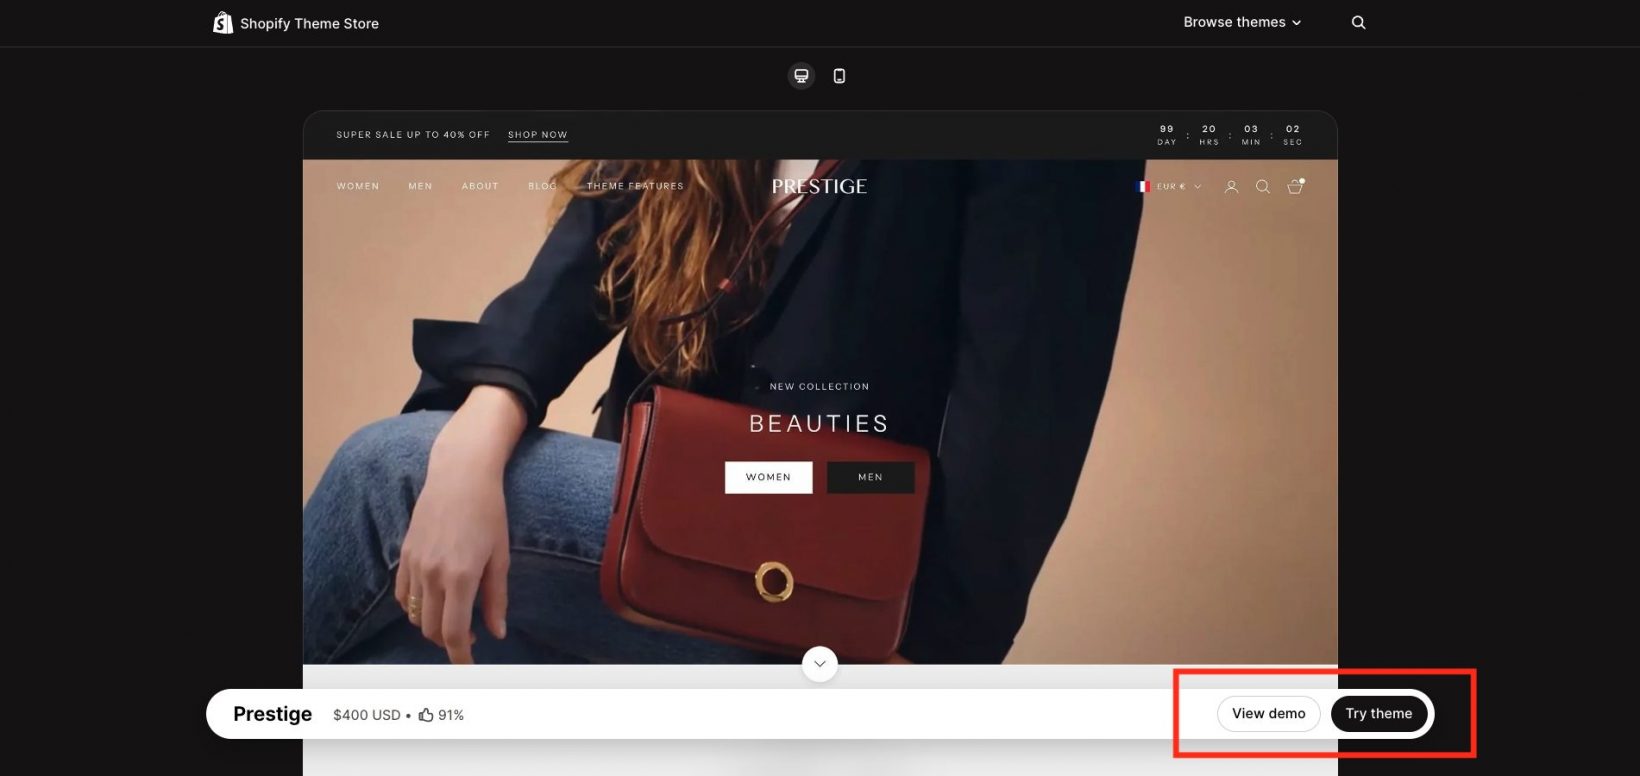Open the WOMEN menu in the demo
Viewport: 1640px width, 776px height.
point(358,186)
